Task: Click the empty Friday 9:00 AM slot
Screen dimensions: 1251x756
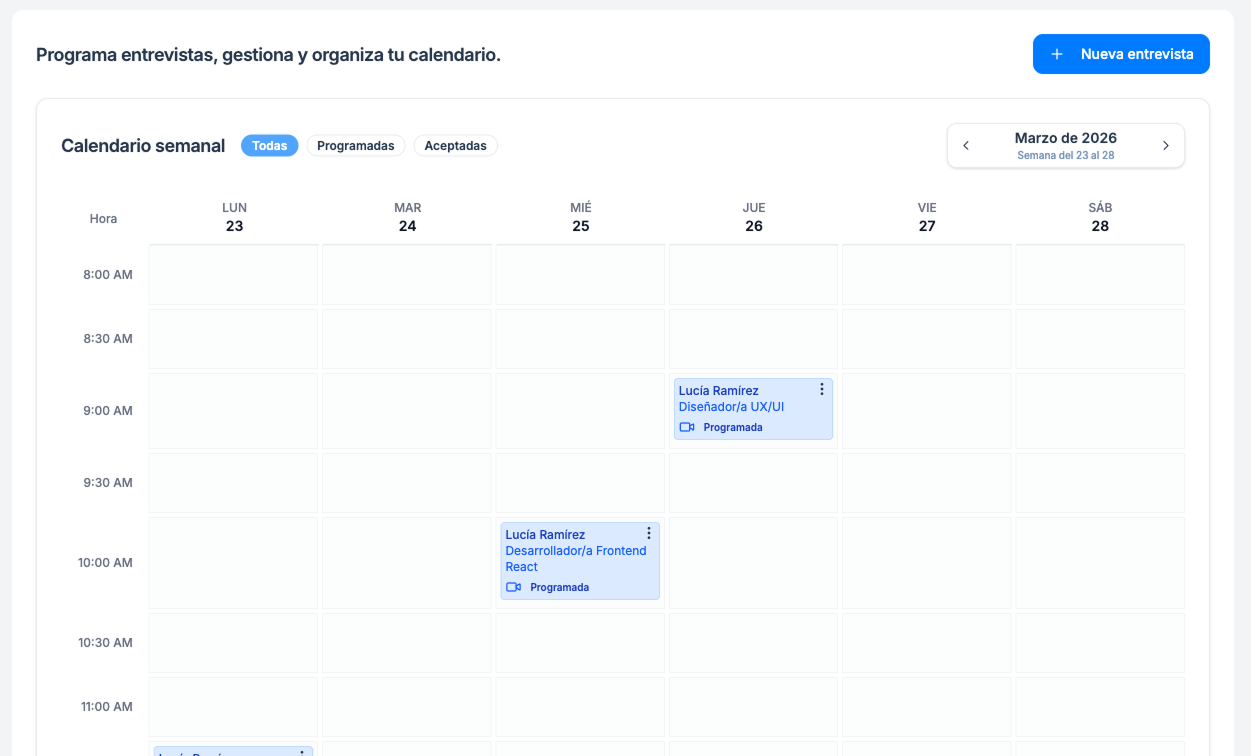Action: coord(926,408)
